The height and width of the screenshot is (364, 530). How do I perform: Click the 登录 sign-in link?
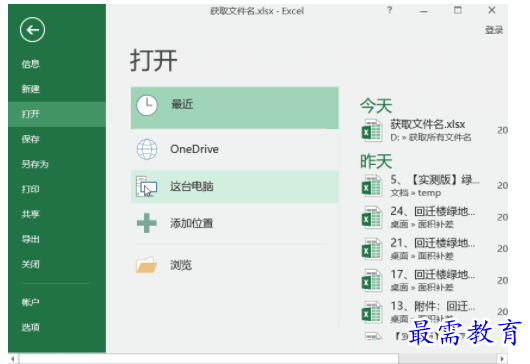[494, 30]
